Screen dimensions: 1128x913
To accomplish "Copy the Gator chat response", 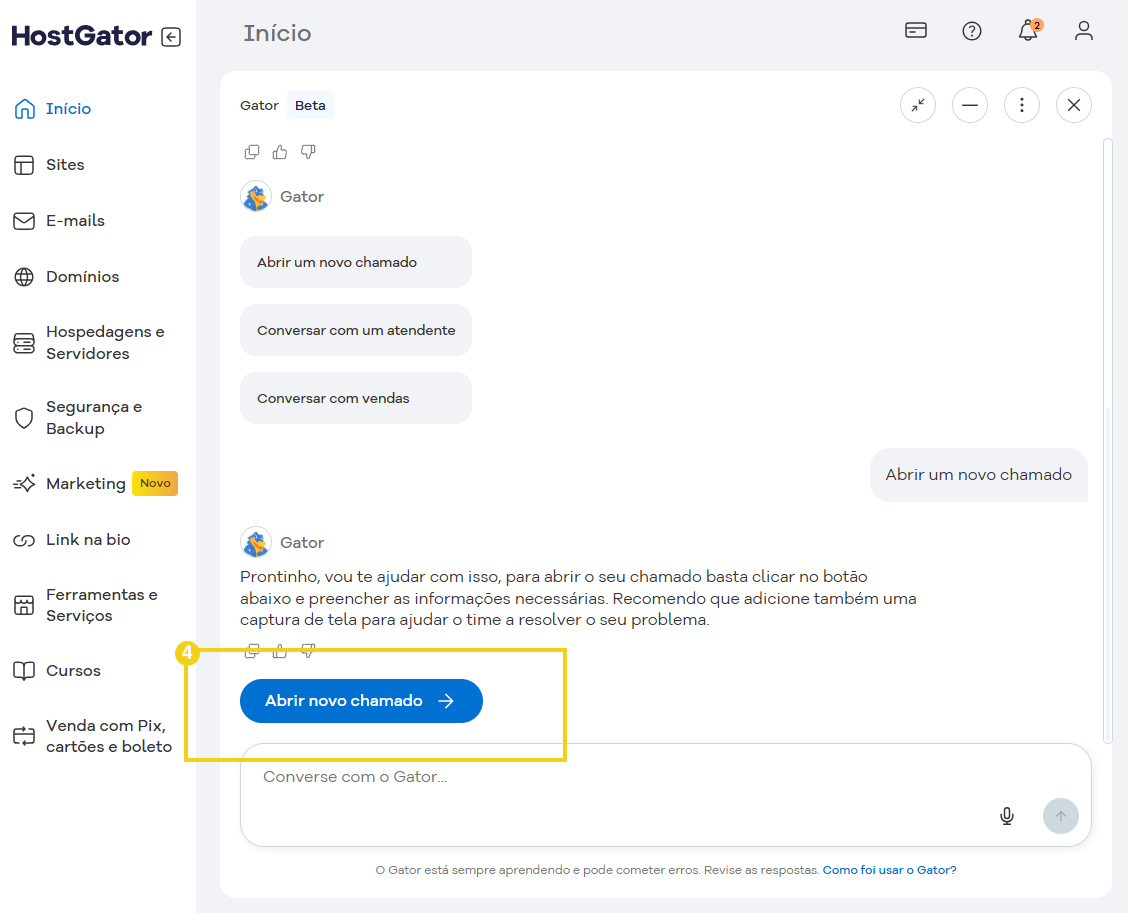I will click(251, 651).
